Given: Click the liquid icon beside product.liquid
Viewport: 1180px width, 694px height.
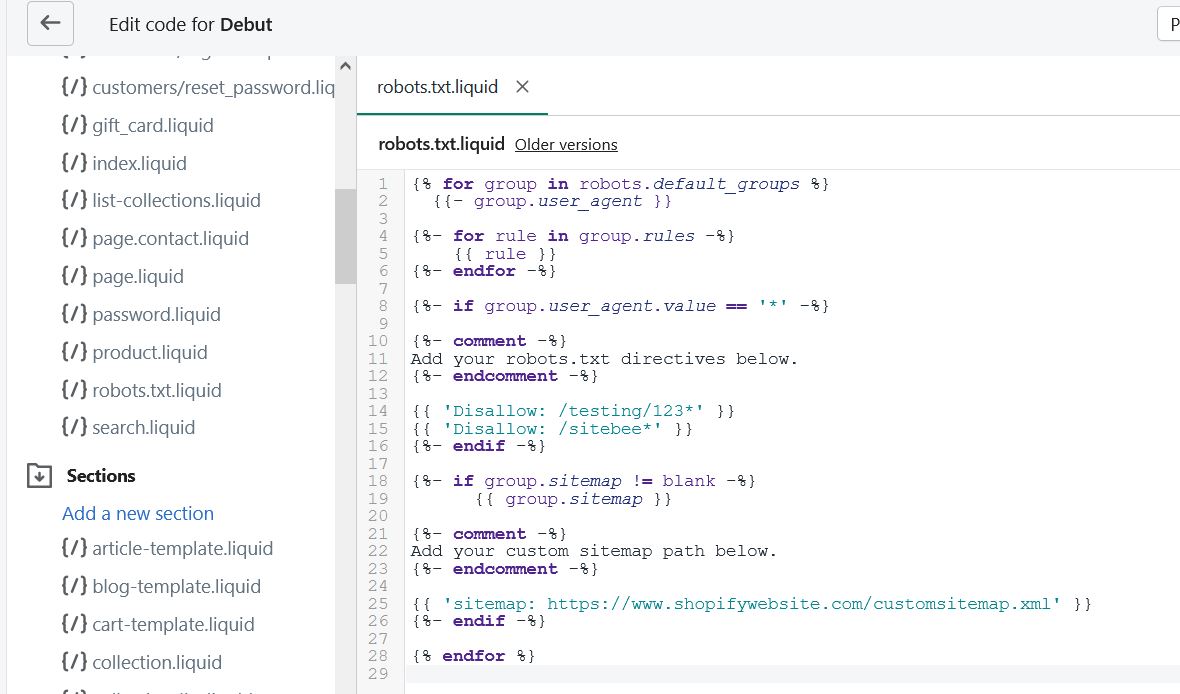Looking at the screenshot, I should [75, 352].
